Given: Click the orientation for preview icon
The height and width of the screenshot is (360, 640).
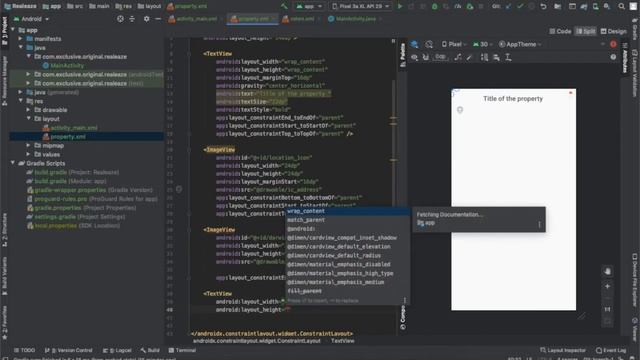Looking at the screenshot, I should 429,44.
